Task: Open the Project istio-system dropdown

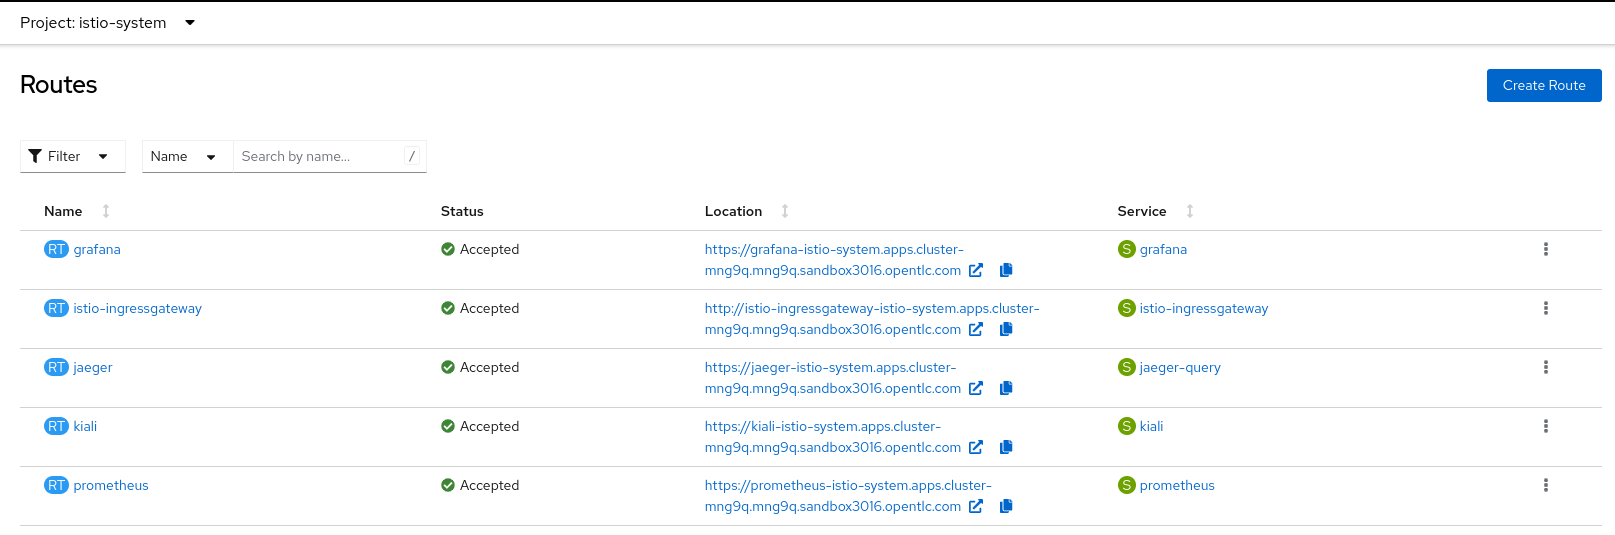Action: [x=108, y=22]
